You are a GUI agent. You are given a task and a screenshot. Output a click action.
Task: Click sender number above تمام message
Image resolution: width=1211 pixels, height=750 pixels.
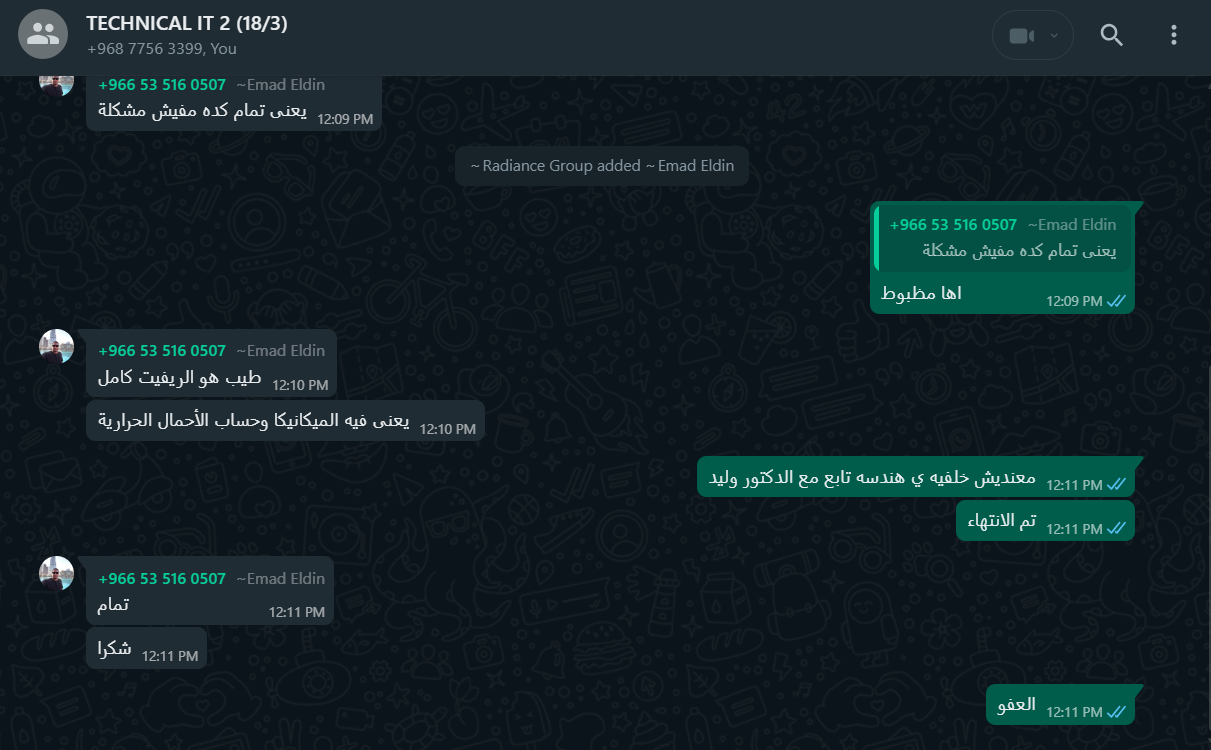[x=162, y=579]
